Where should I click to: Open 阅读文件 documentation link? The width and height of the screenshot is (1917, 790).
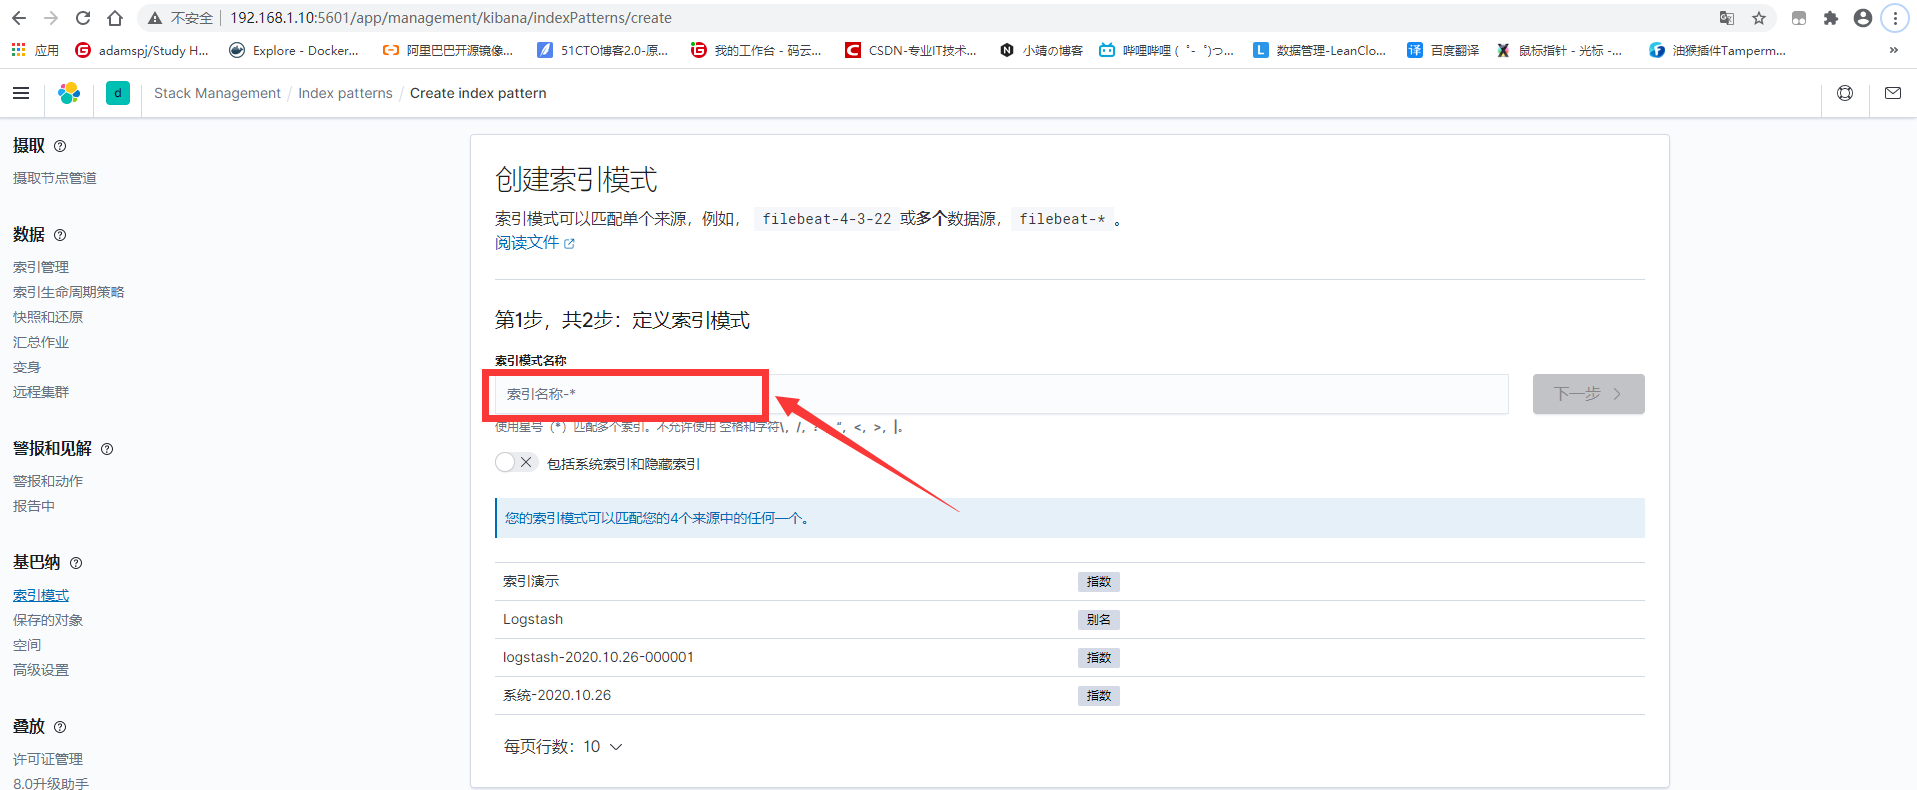[x=534, y=243]
